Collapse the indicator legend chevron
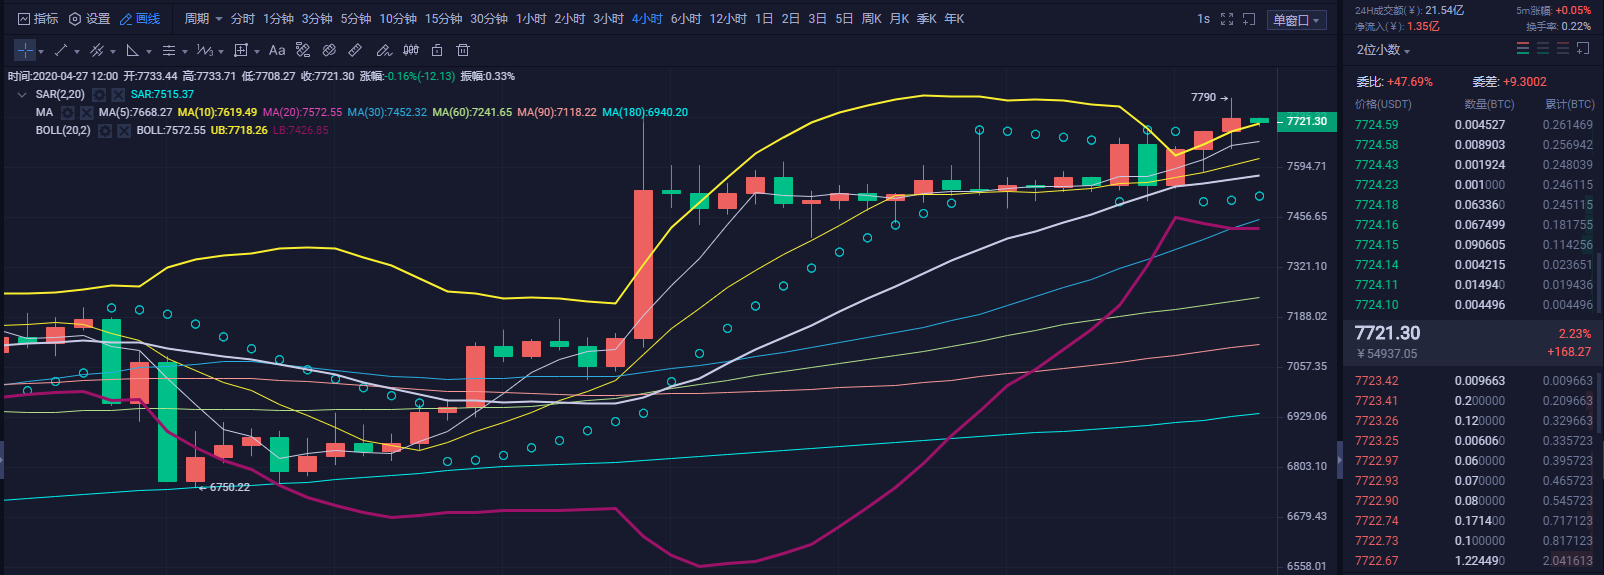Viewport: 1604px width, 575px height. point(22,95)
